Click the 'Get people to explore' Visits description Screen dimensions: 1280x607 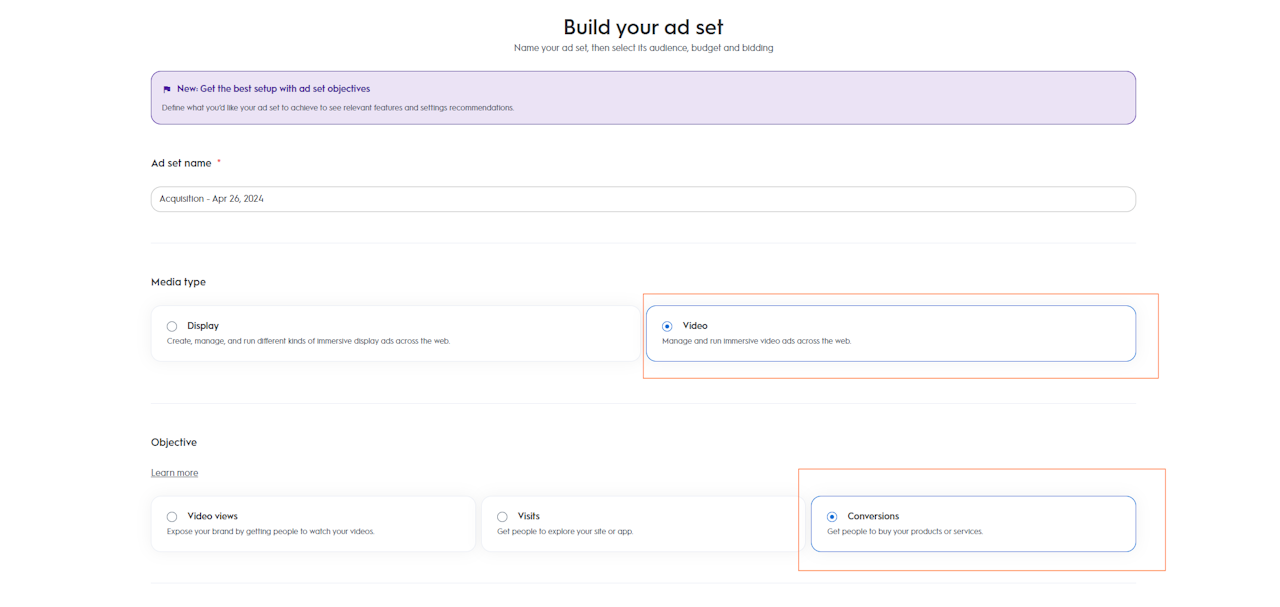[x=565, y=532]
